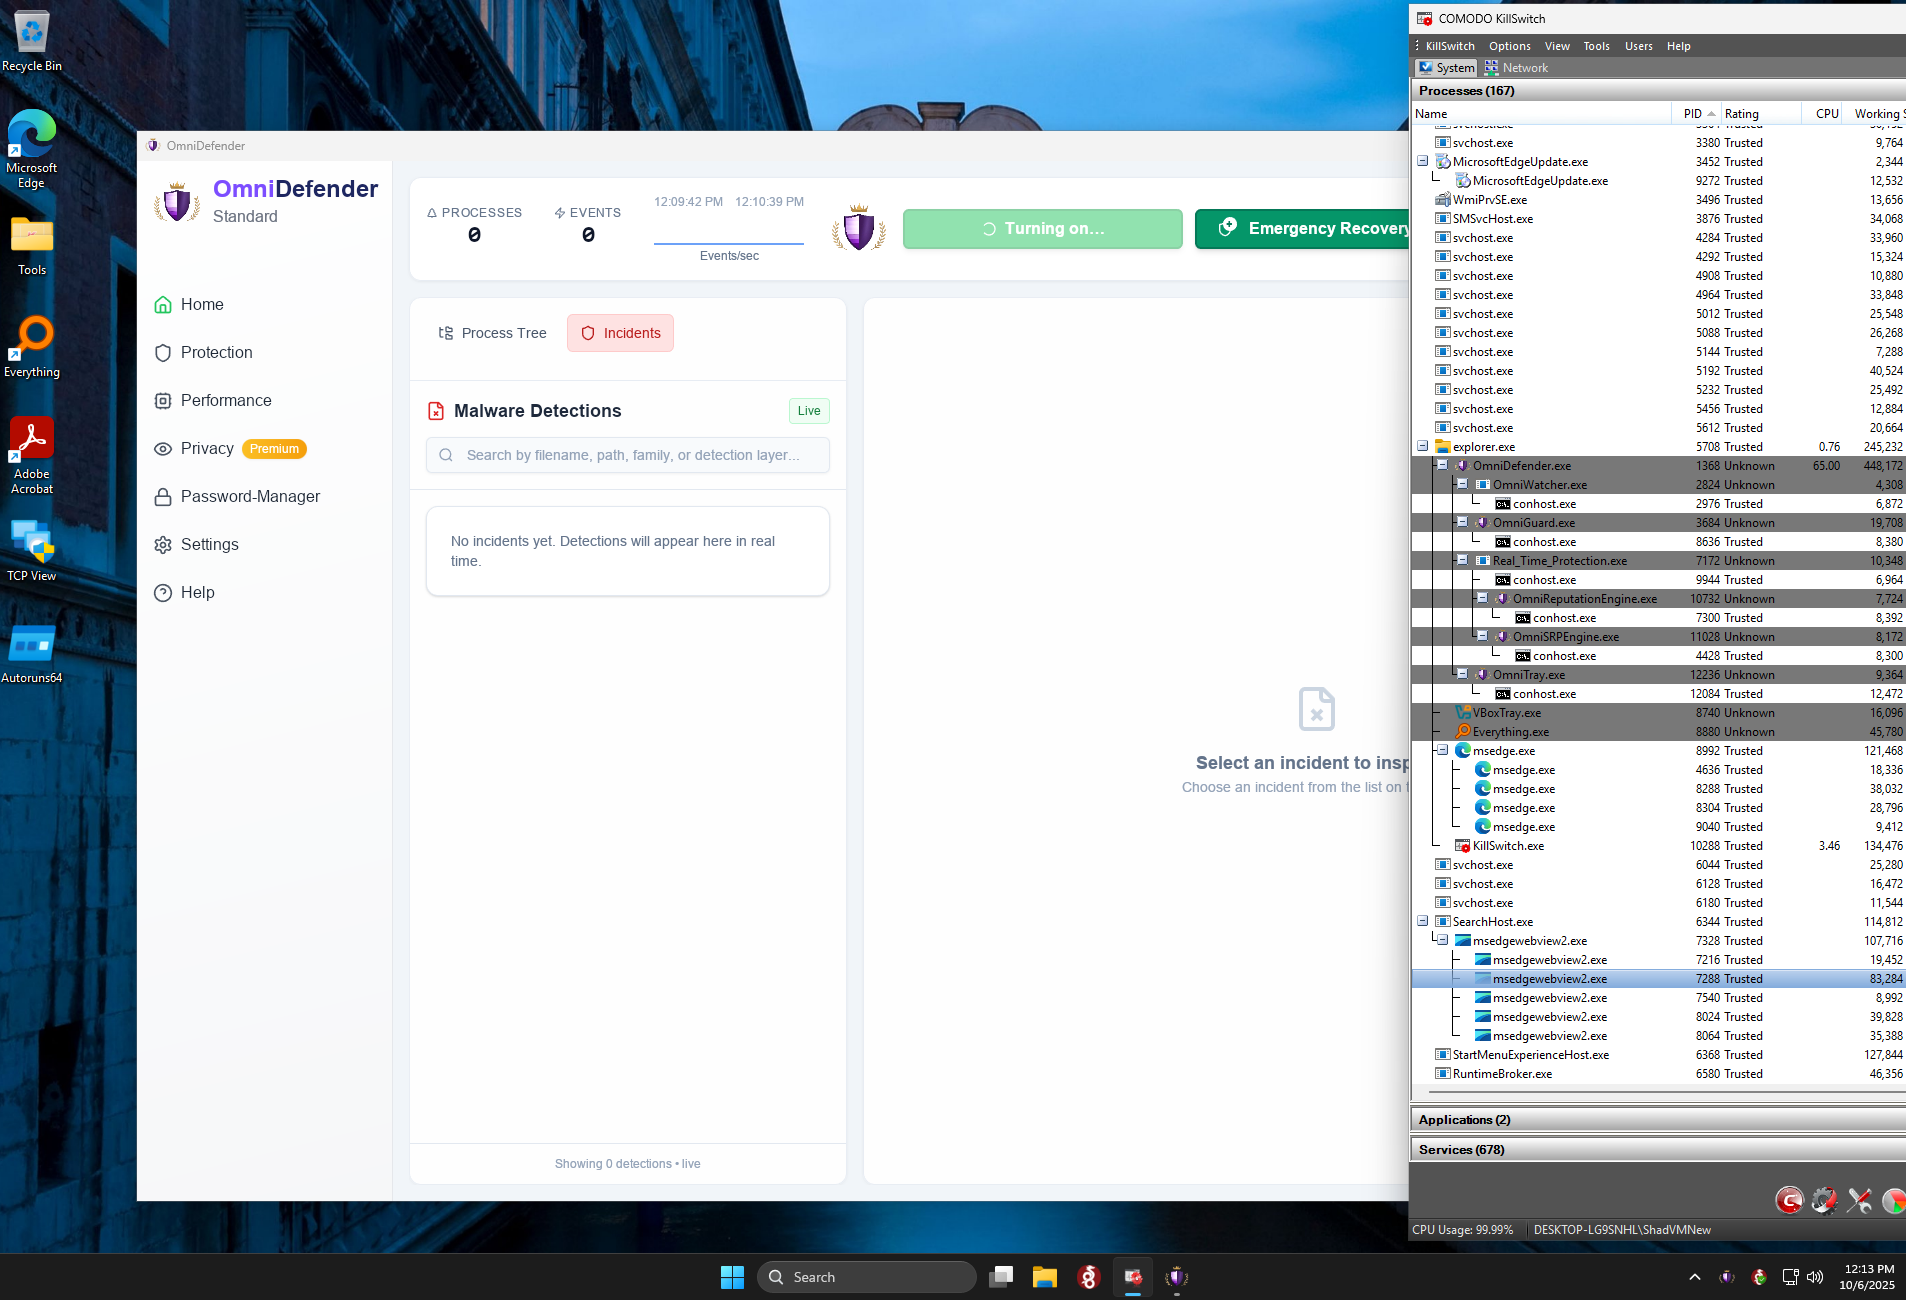Screen dimensions: 1906x1300
Task: Collapse OmniDefender.exe tree node
Action: coord(1442,466)
